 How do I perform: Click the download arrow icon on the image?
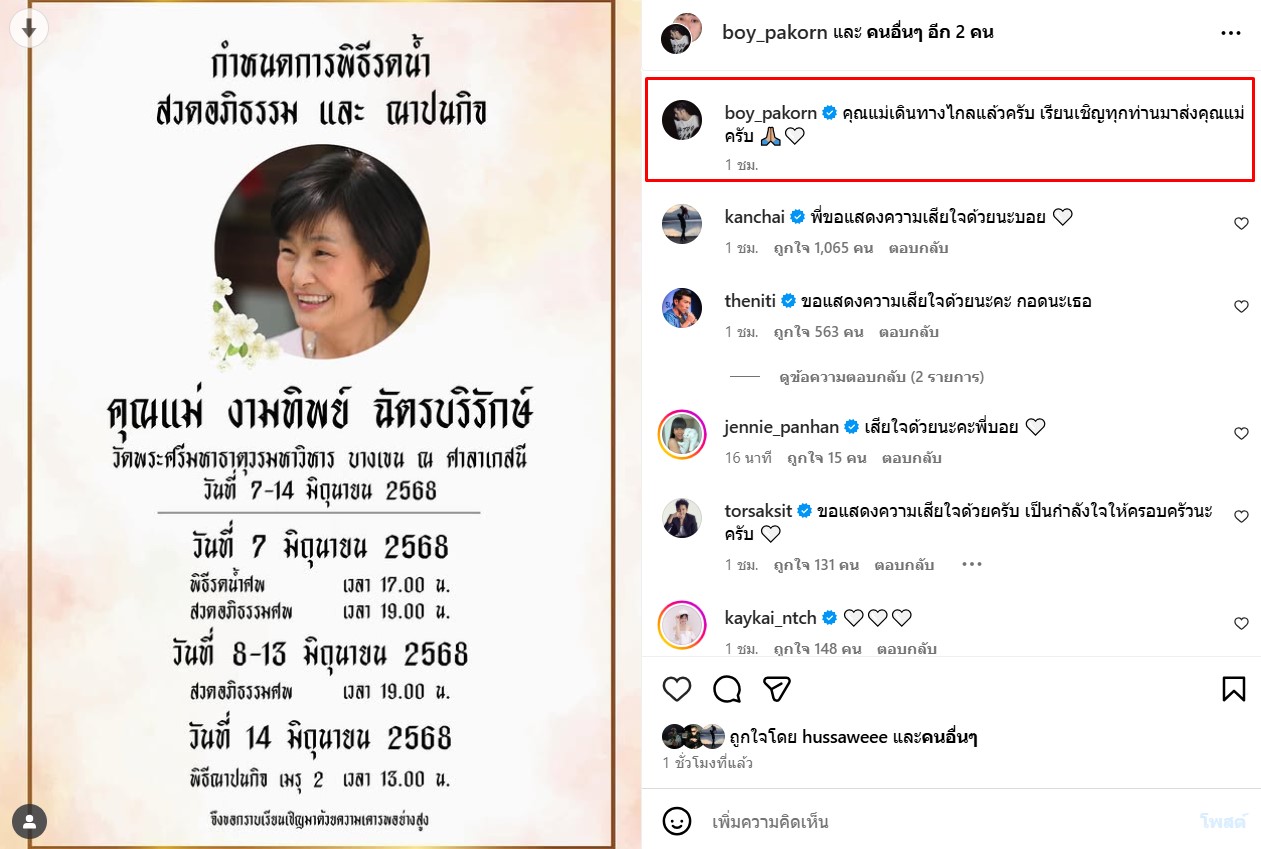[x=29, y=29]
